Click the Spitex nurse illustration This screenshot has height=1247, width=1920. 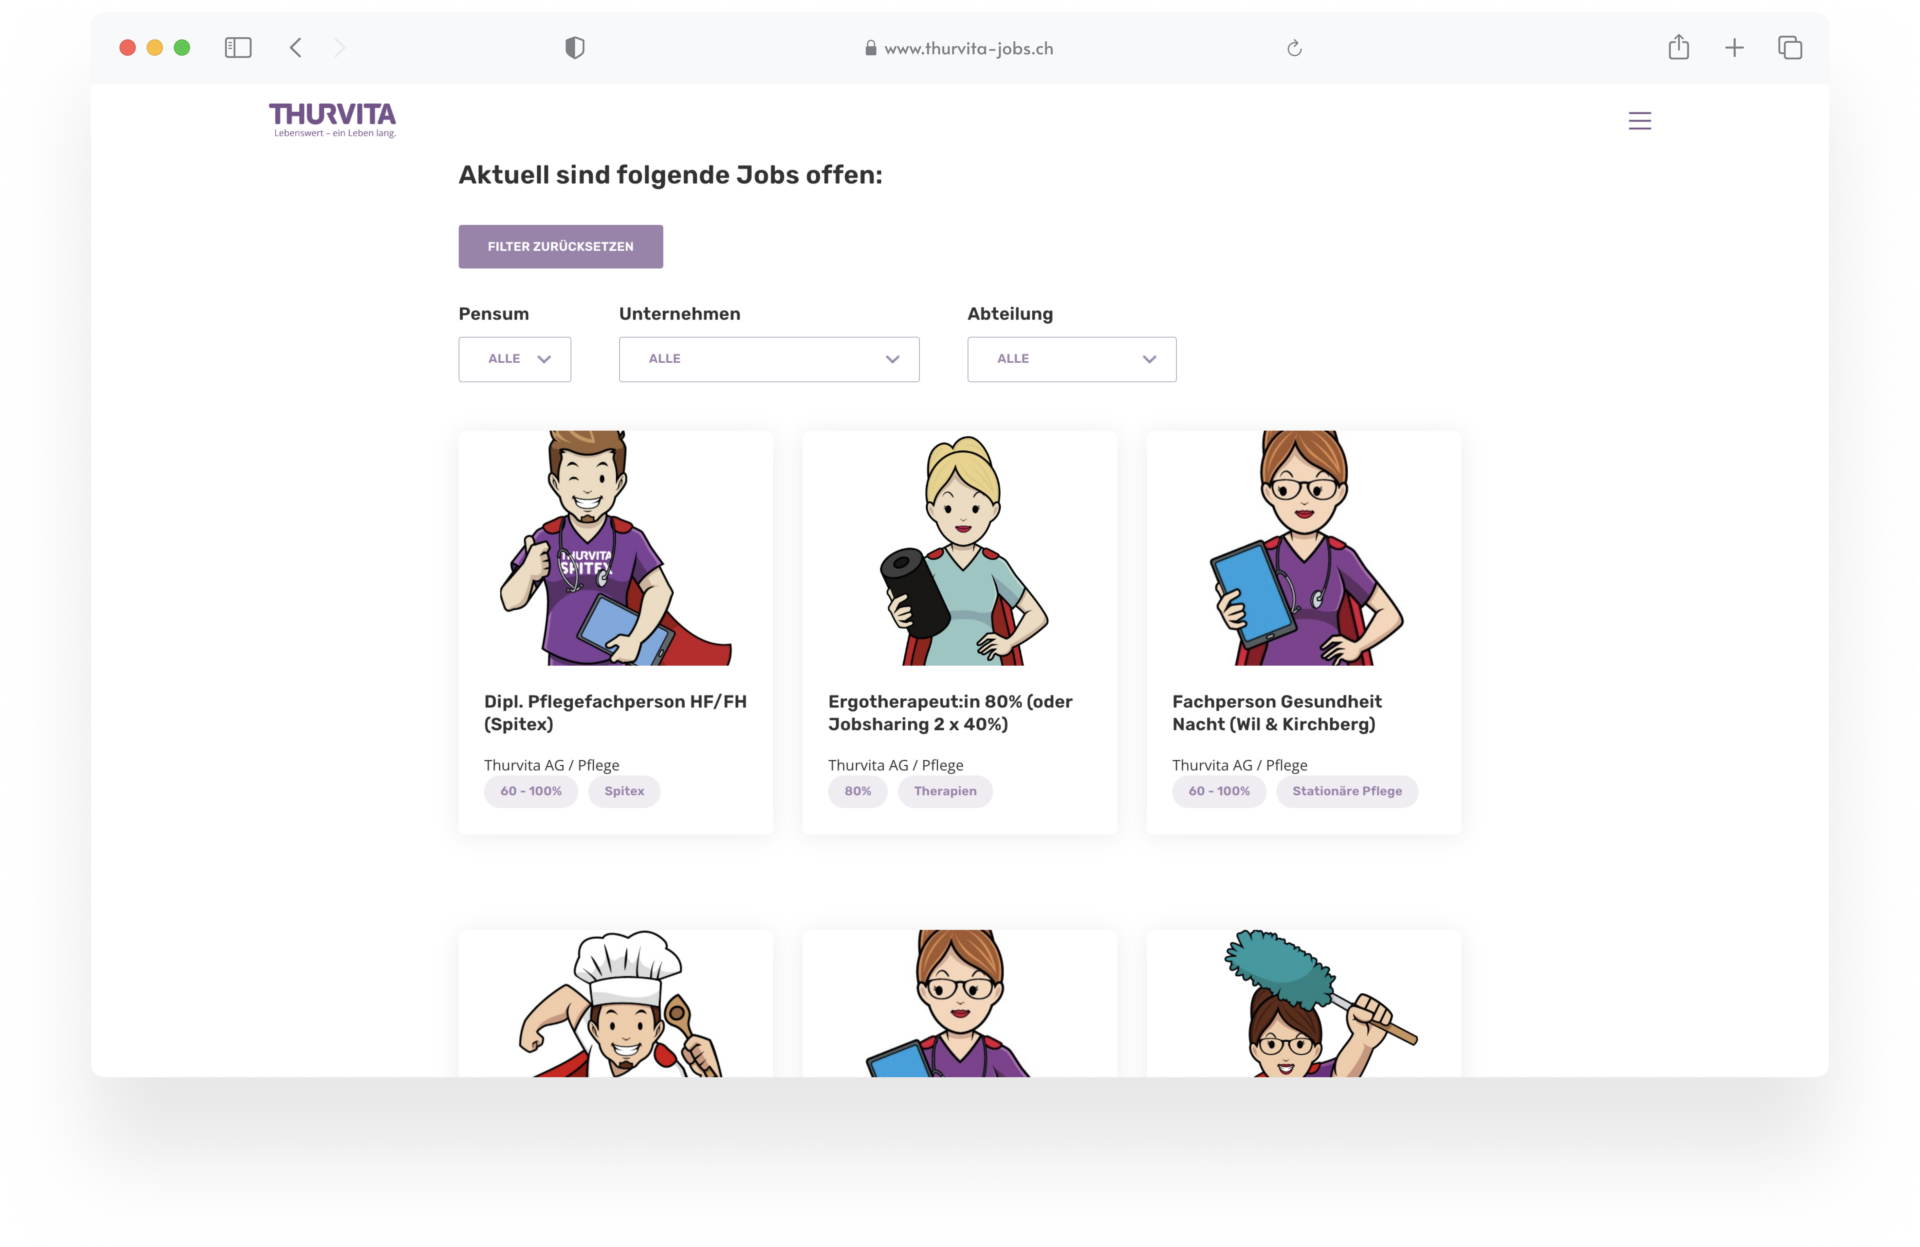point(616,548)
